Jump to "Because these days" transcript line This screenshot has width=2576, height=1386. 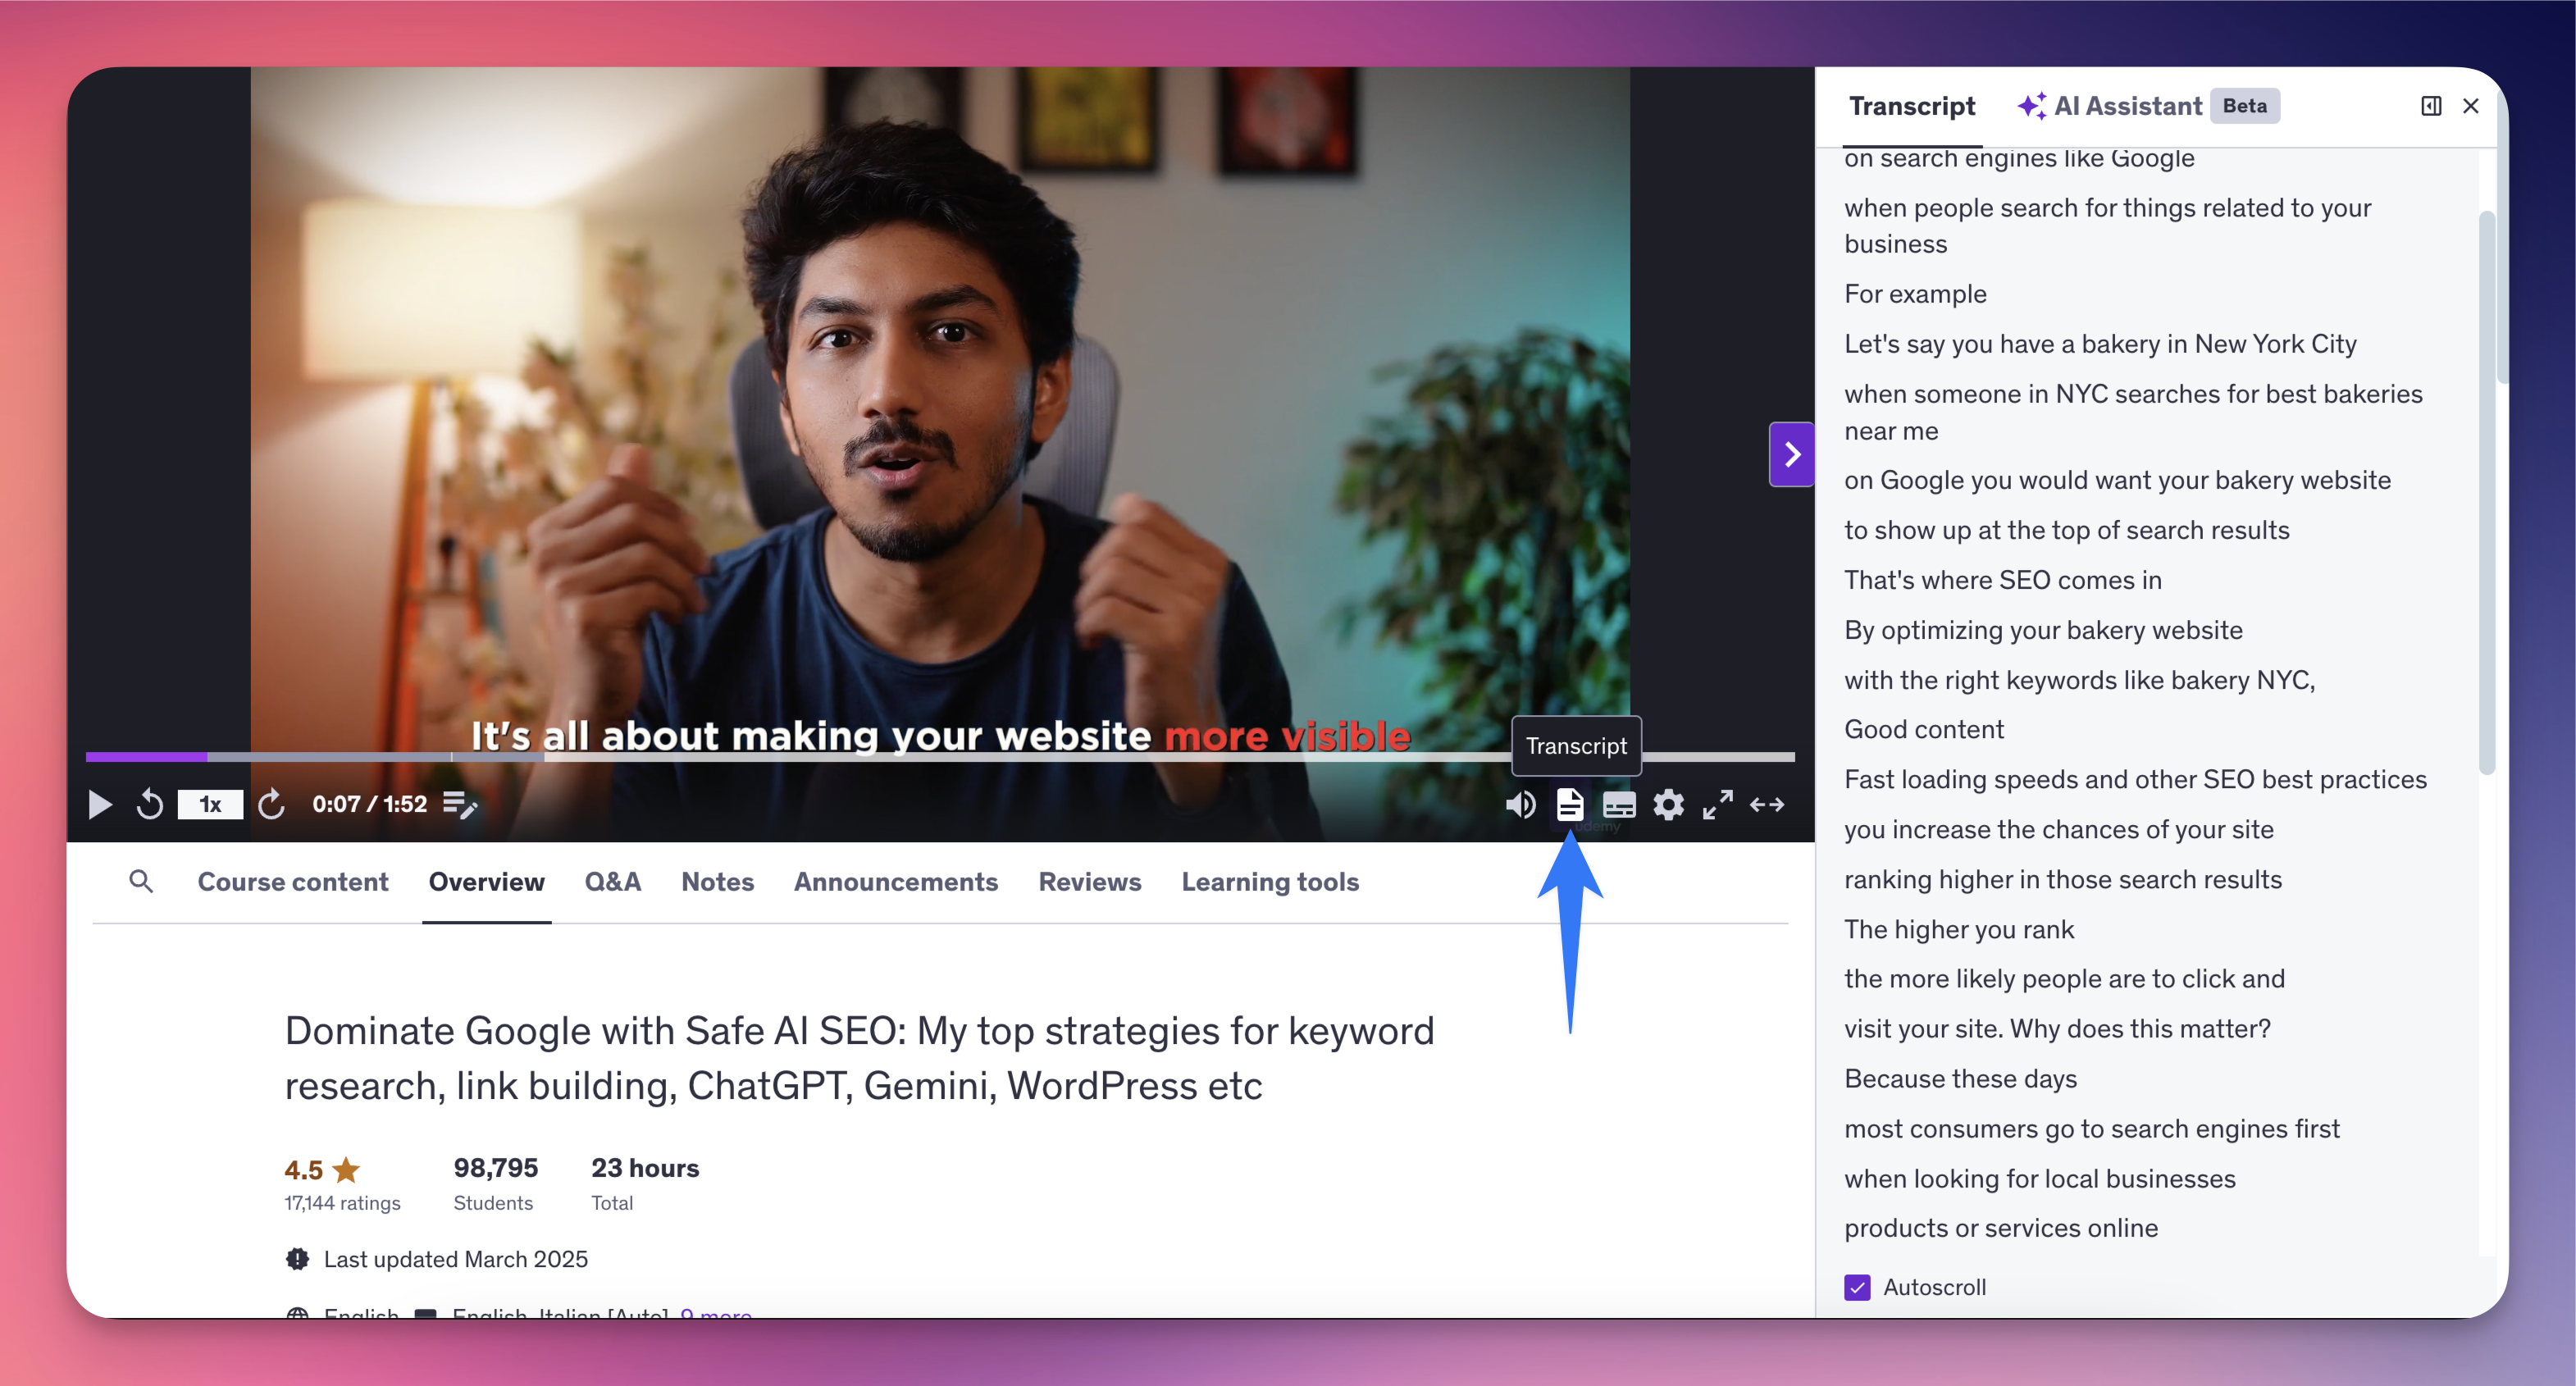pos(1960,1079)
